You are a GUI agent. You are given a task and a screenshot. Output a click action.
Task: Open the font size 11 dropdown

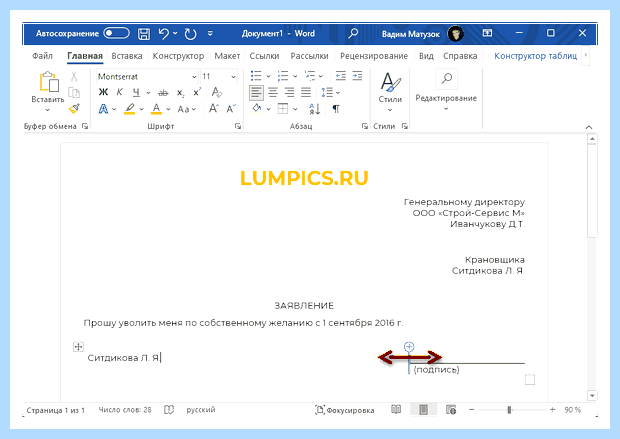tap(233, 77)
